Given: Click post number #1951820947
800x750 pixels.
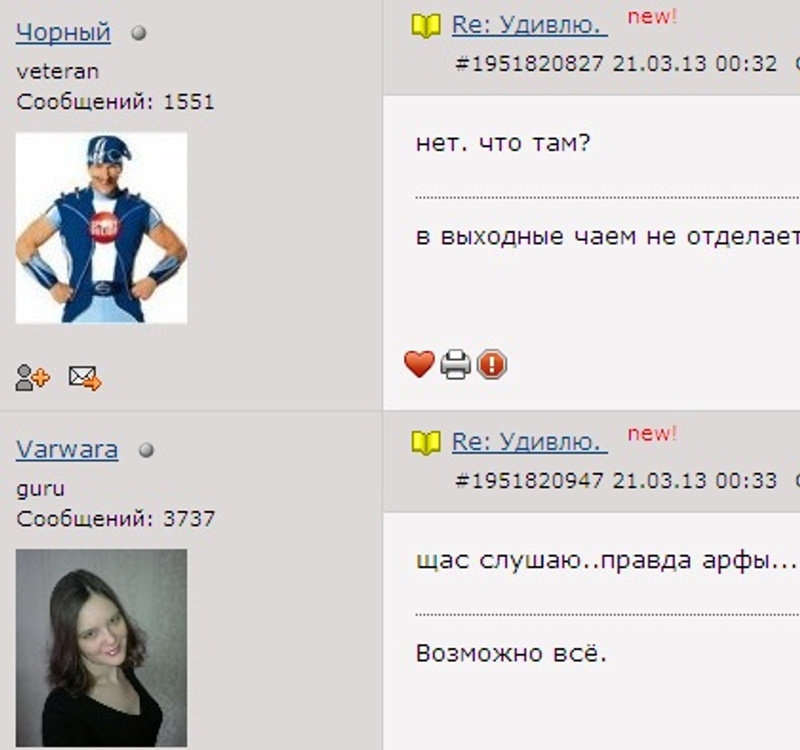Looking at the screenshot, I should [530, 481].
